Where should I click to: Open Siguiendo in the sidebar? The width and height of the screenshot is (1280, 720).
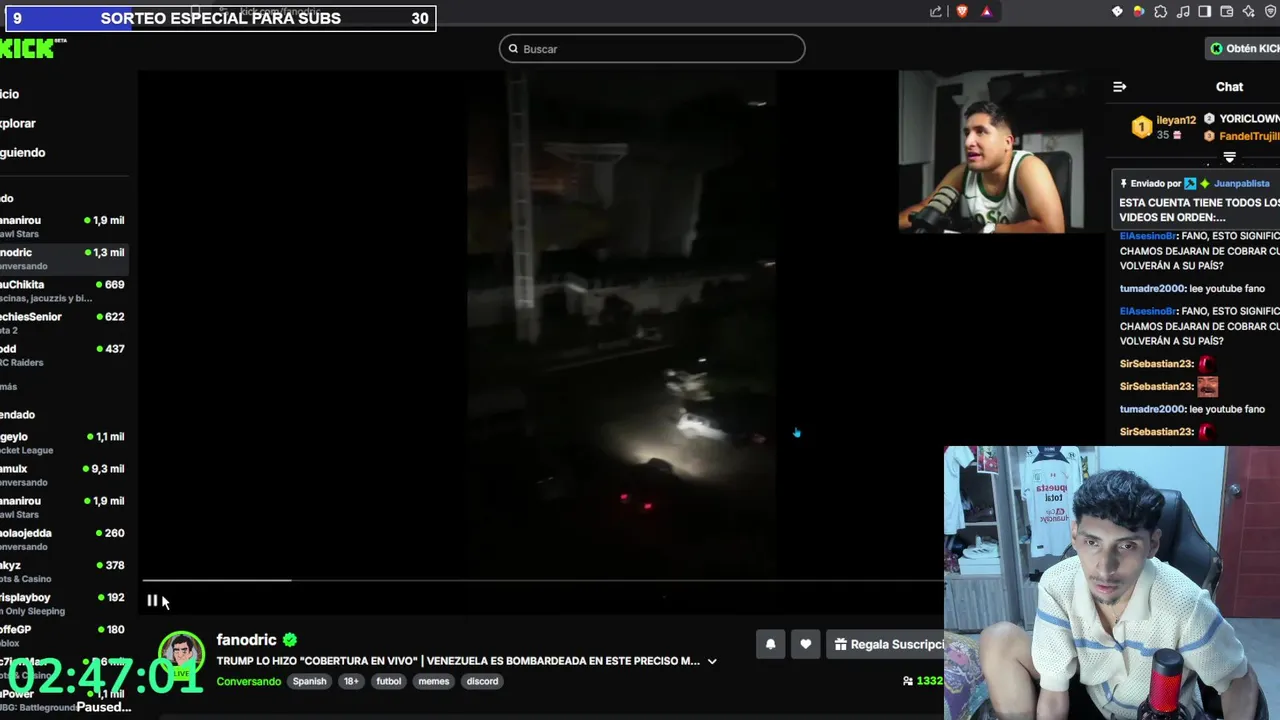click(22, 152)
